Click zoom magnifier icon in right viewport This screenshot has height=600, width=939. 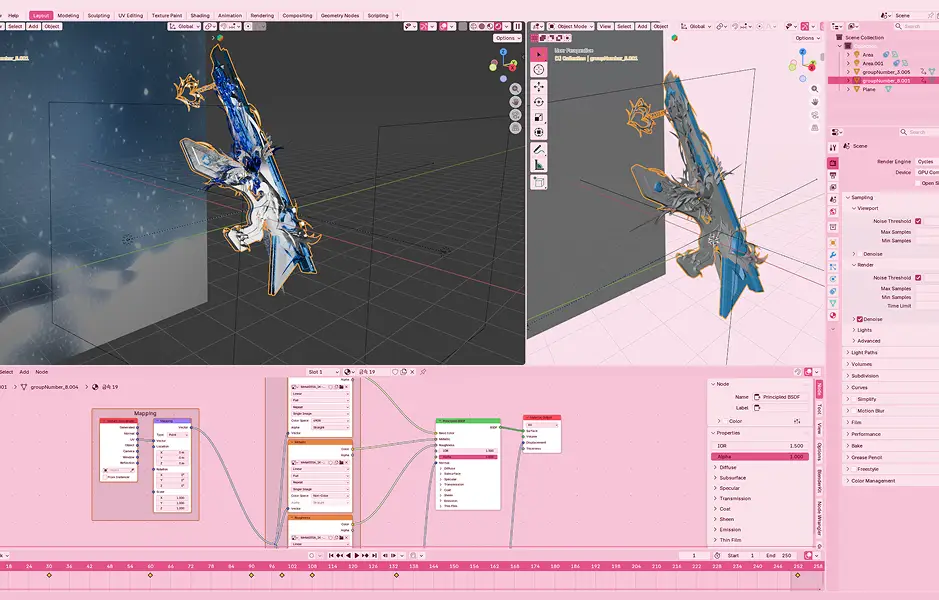coord(814,89)
